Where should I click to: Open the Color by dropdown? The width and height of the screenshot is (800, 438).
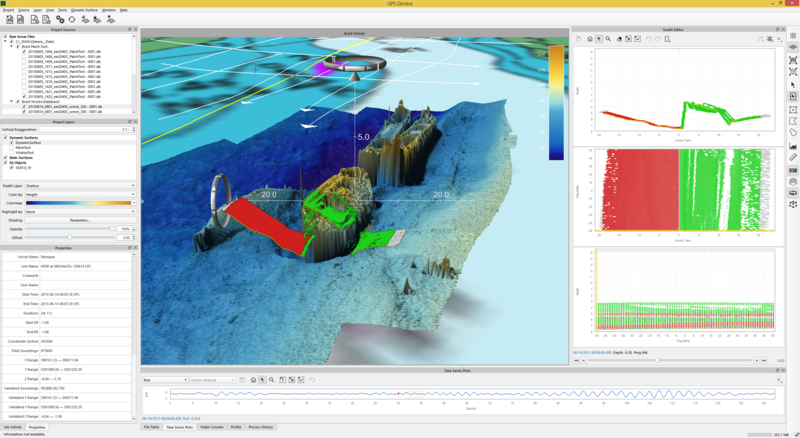point(82,194)
